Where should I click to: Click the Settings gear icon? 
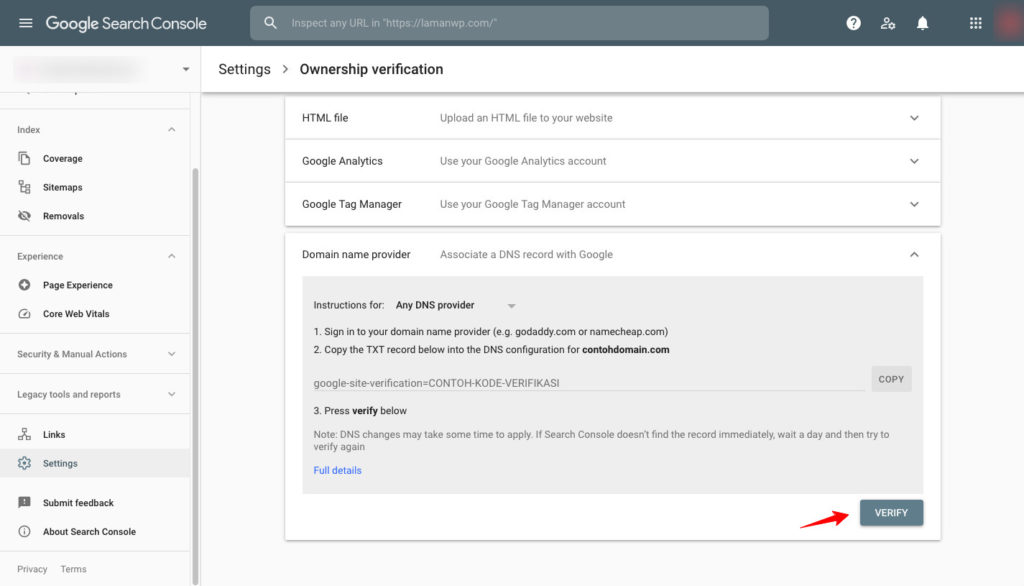(24, 463)
